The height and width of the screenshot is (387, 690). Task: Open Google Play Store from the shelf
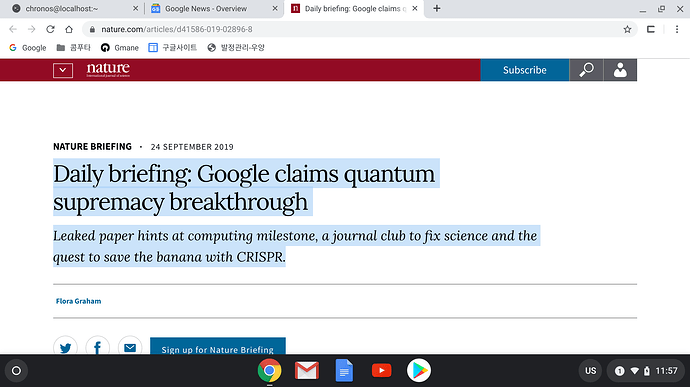(419, 371)
